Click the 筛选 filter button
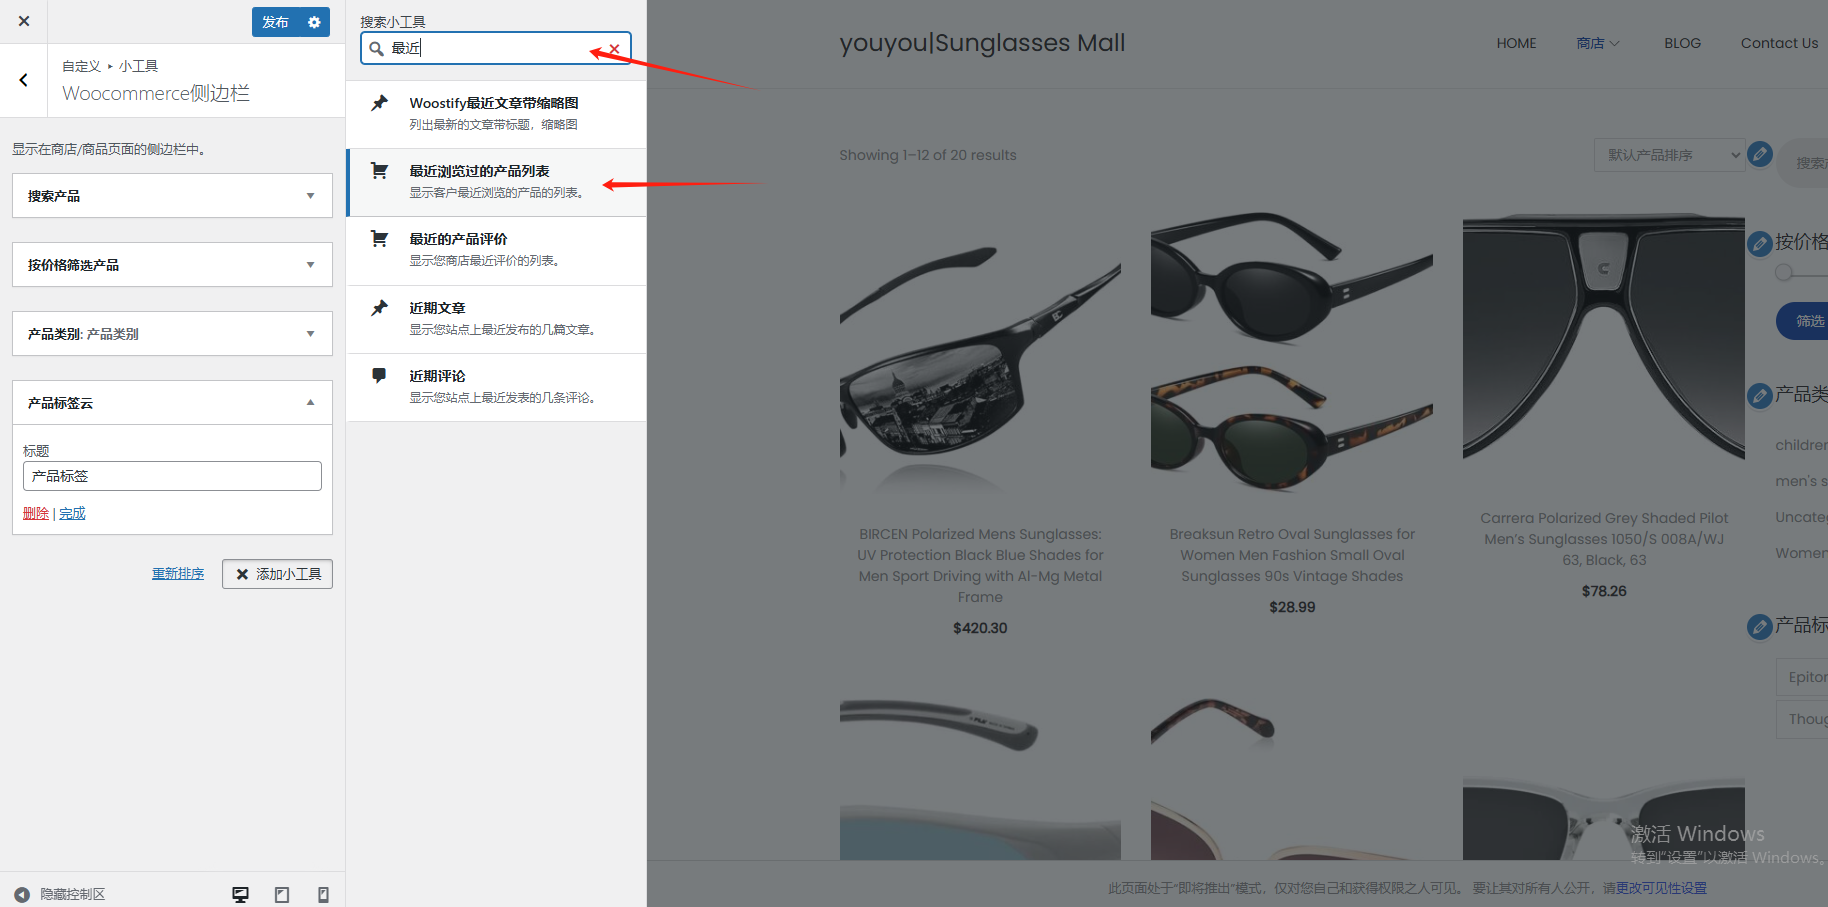1828x907 pixels. (1804, 321)
